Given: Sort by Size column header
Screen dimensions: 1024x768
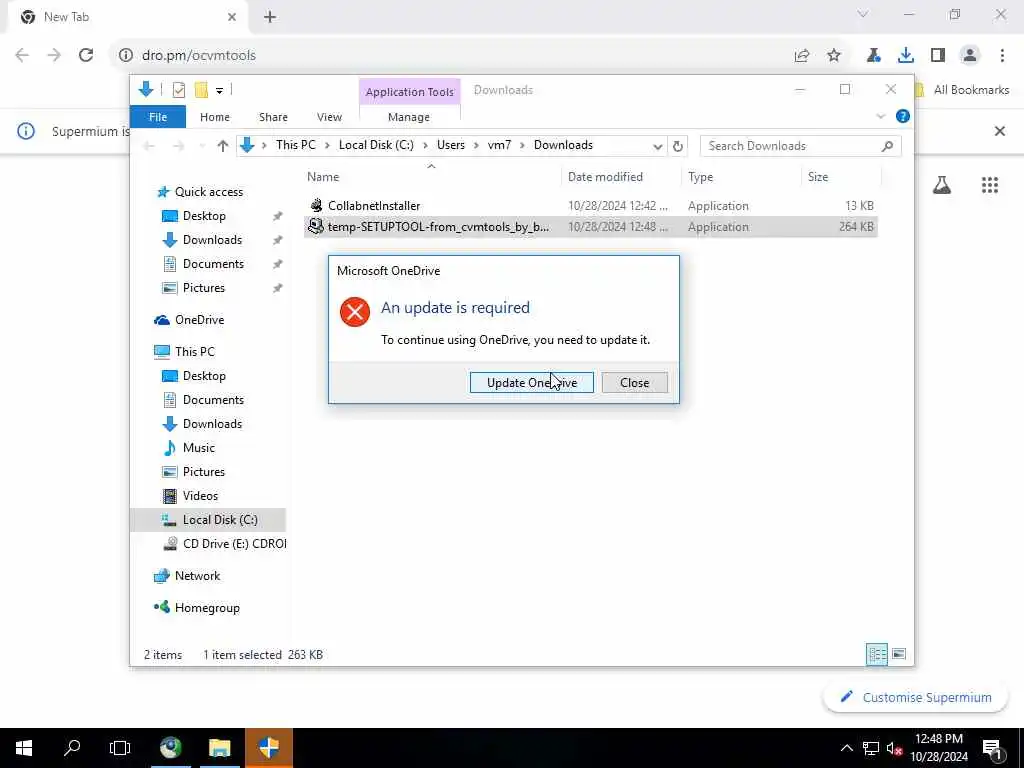Looking at the screenshot, I should tap(840, 177).
